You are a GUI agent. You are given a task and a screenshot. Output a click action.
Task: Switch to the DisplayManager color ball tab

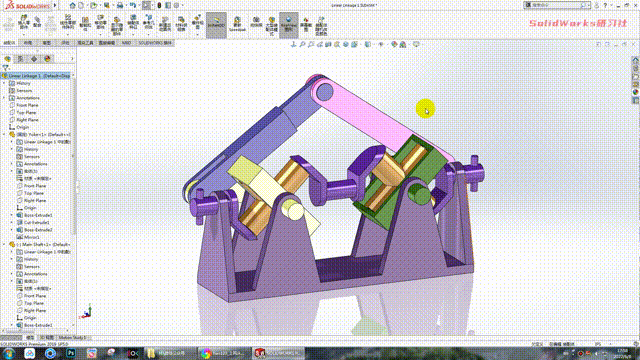coord(47,59)
